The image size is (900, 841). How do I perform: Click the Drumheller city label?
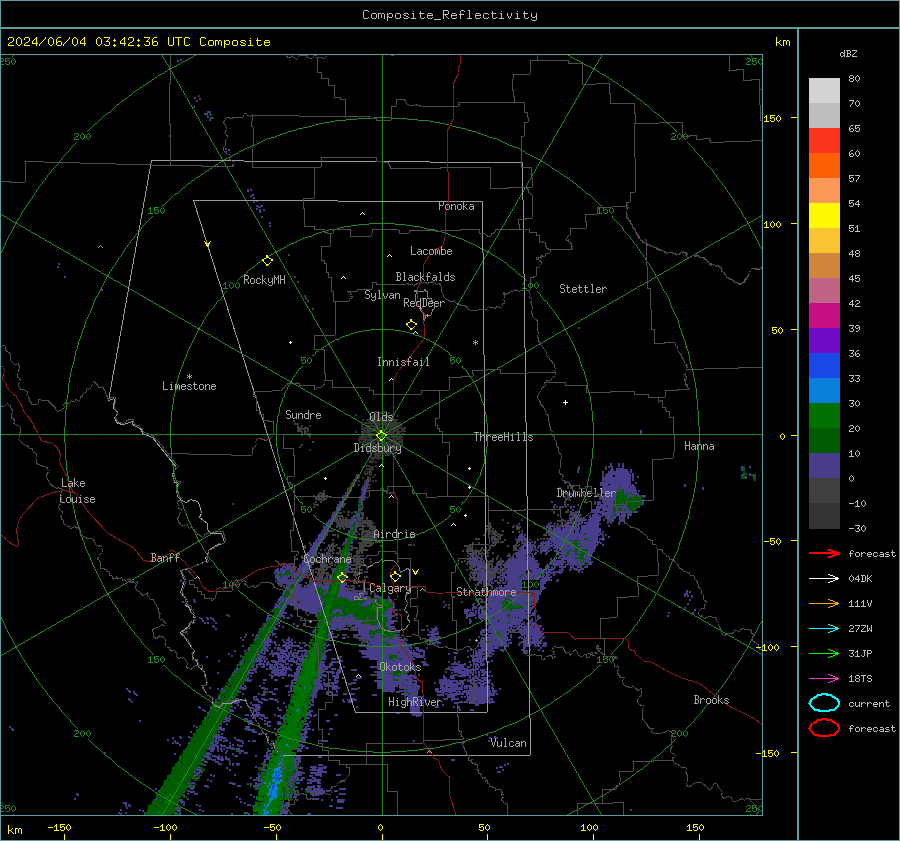coord(586,493)
